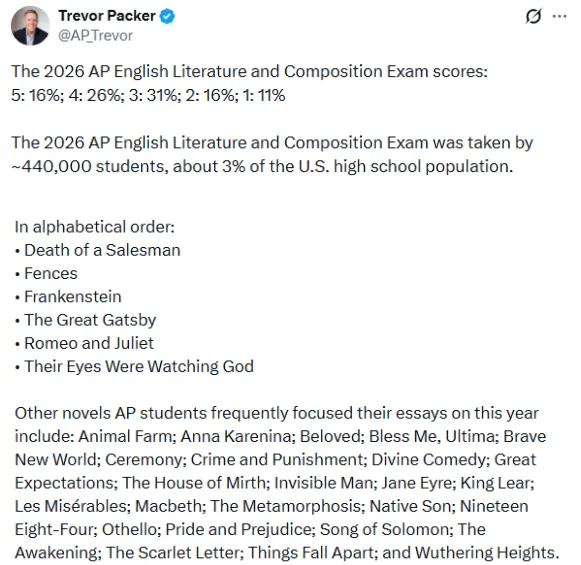This screenshot has height=565, width=581.
Task: Click The Great Gatsby bullet item
Action: click(86, 320)
